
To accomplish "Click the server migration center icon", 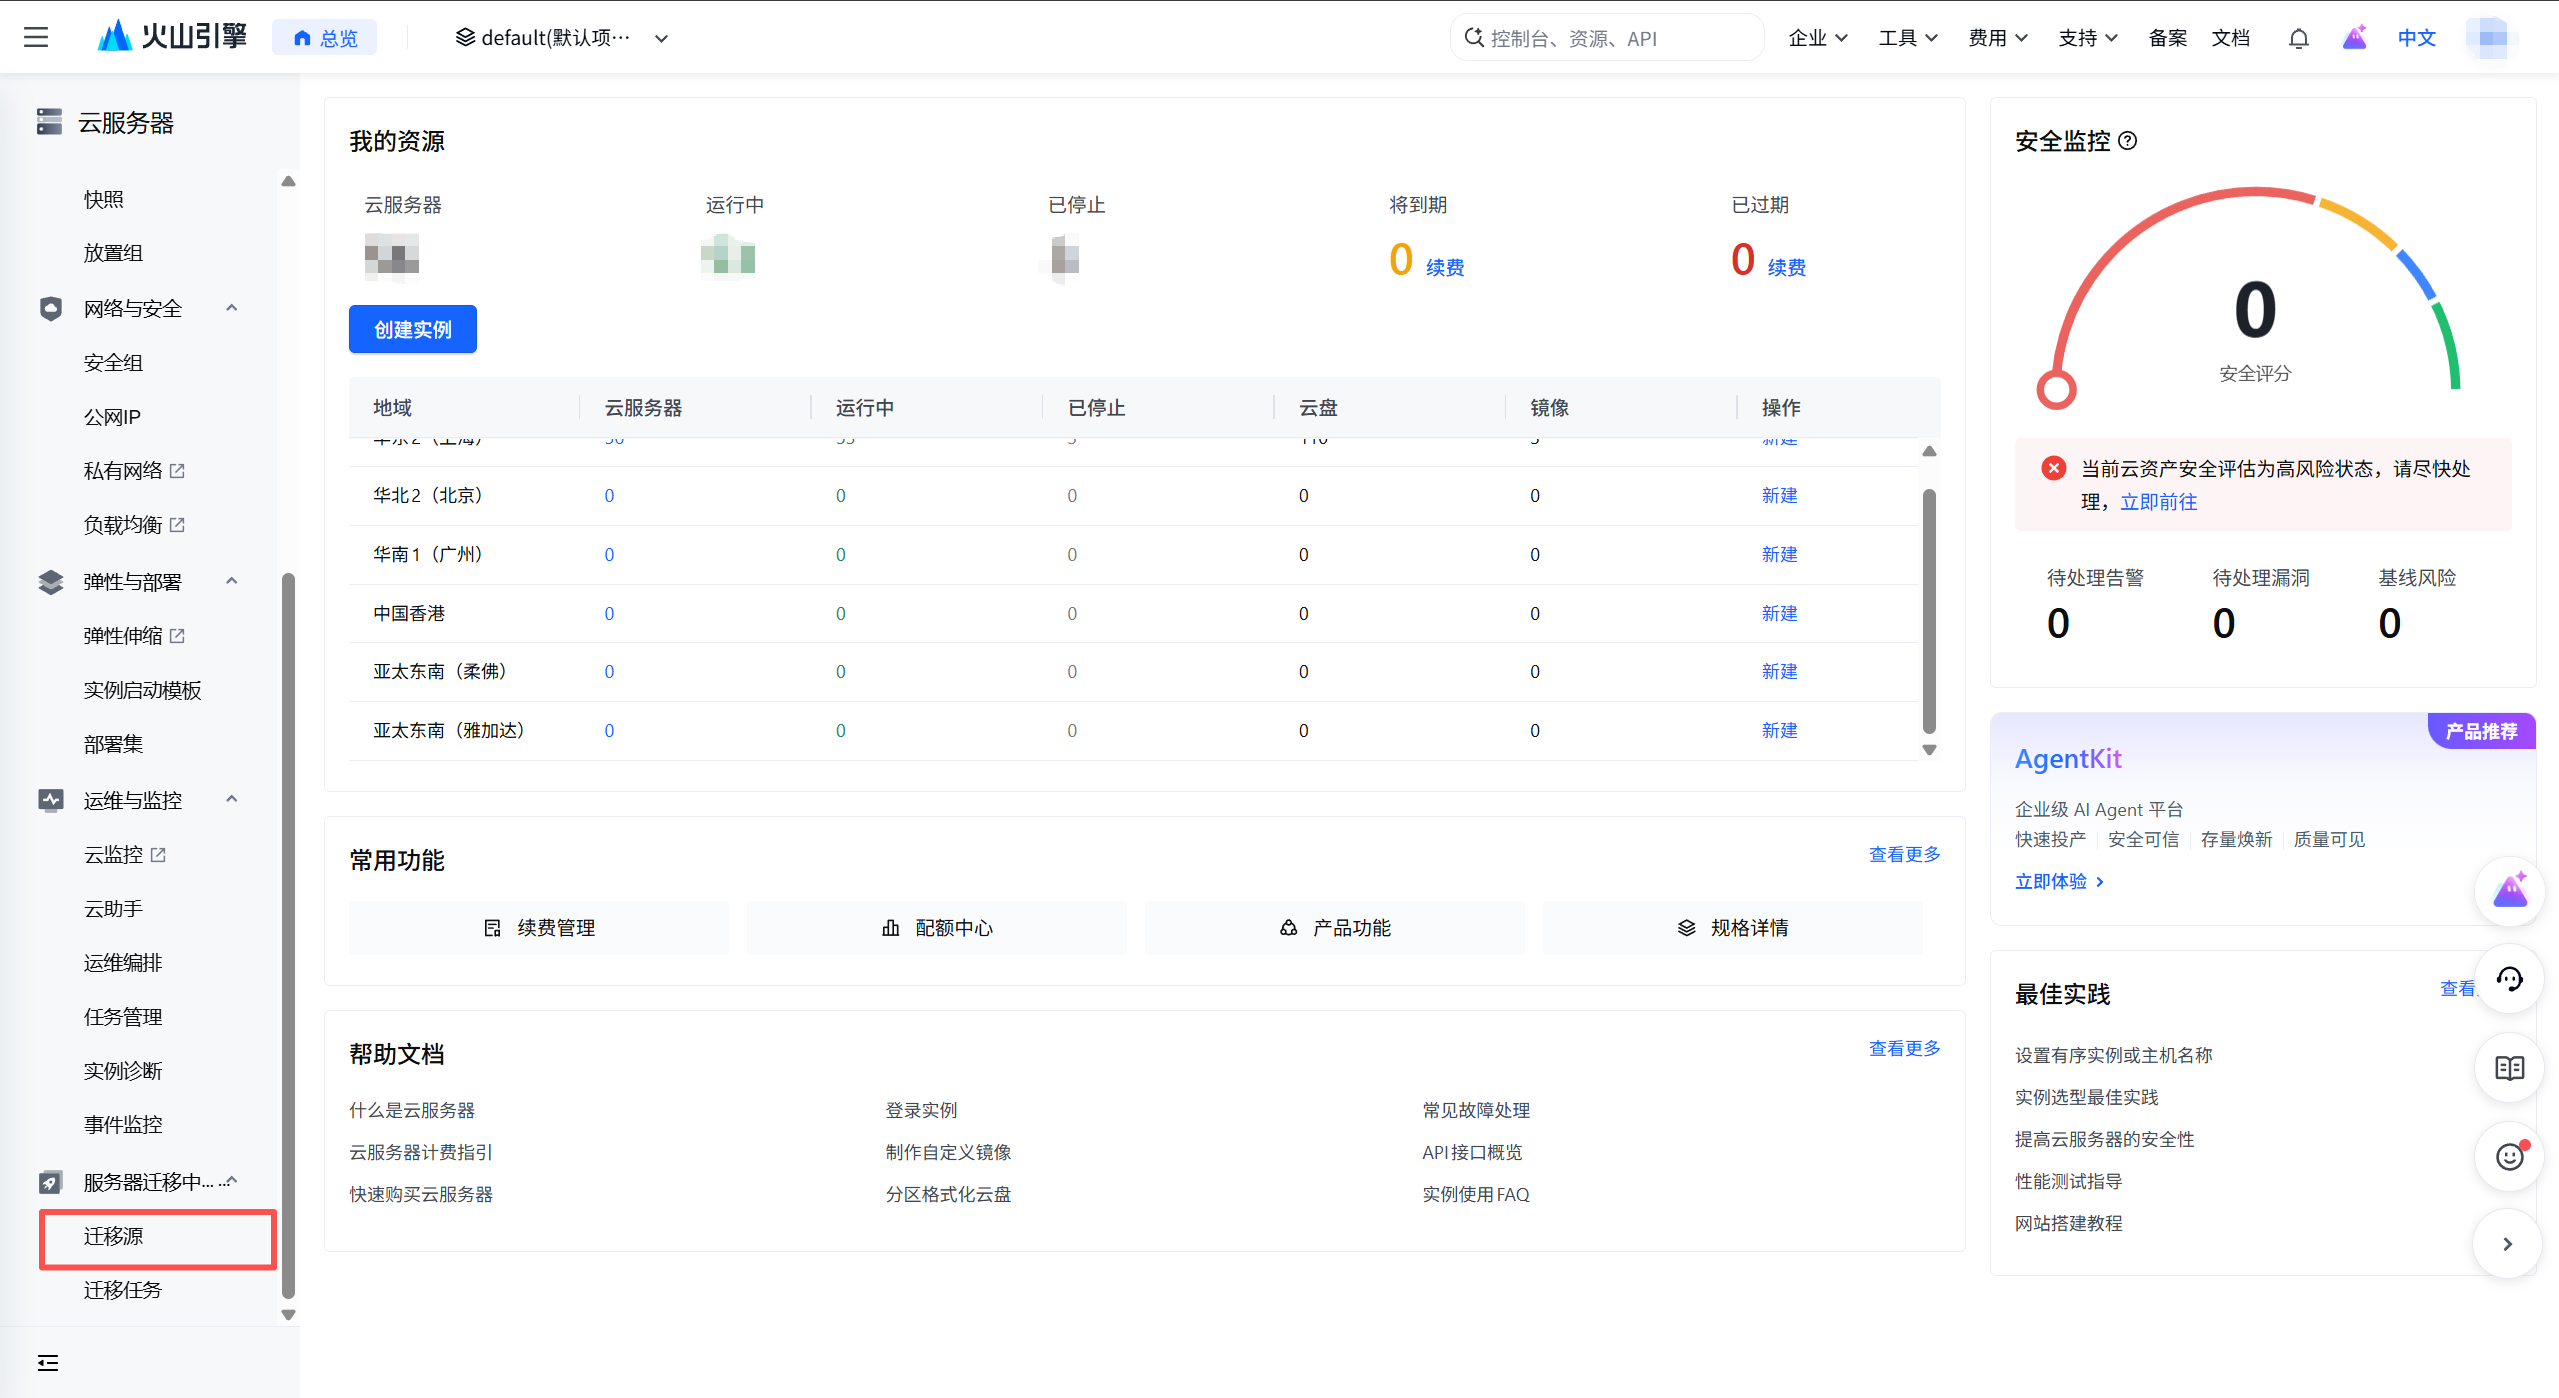I will [51, 1182].
